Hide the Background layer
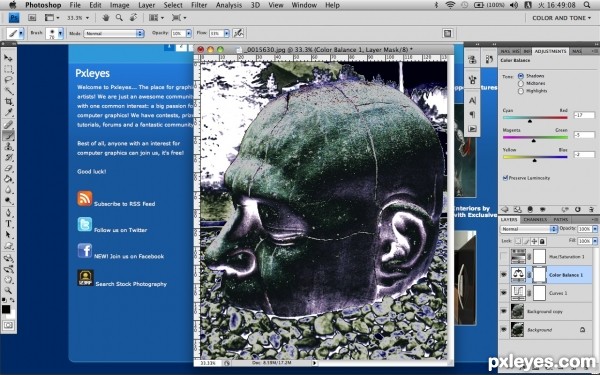The image size is (600, 375). pos(504,329)
